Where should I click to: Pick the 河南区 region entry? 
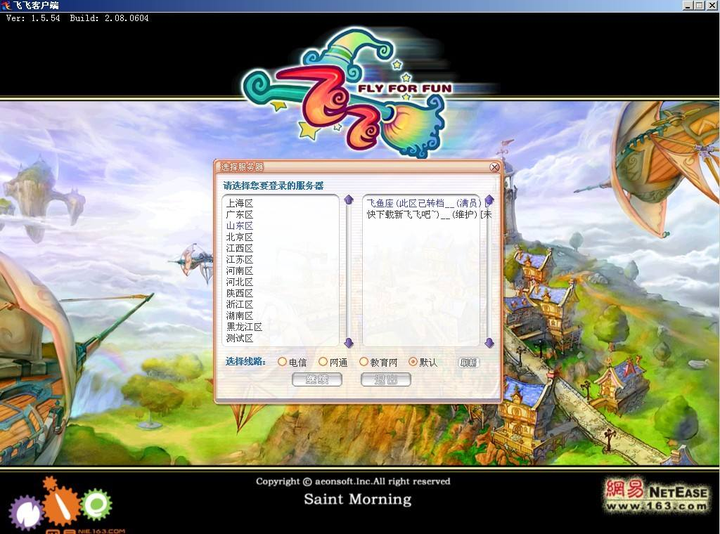tap(239, 271)
